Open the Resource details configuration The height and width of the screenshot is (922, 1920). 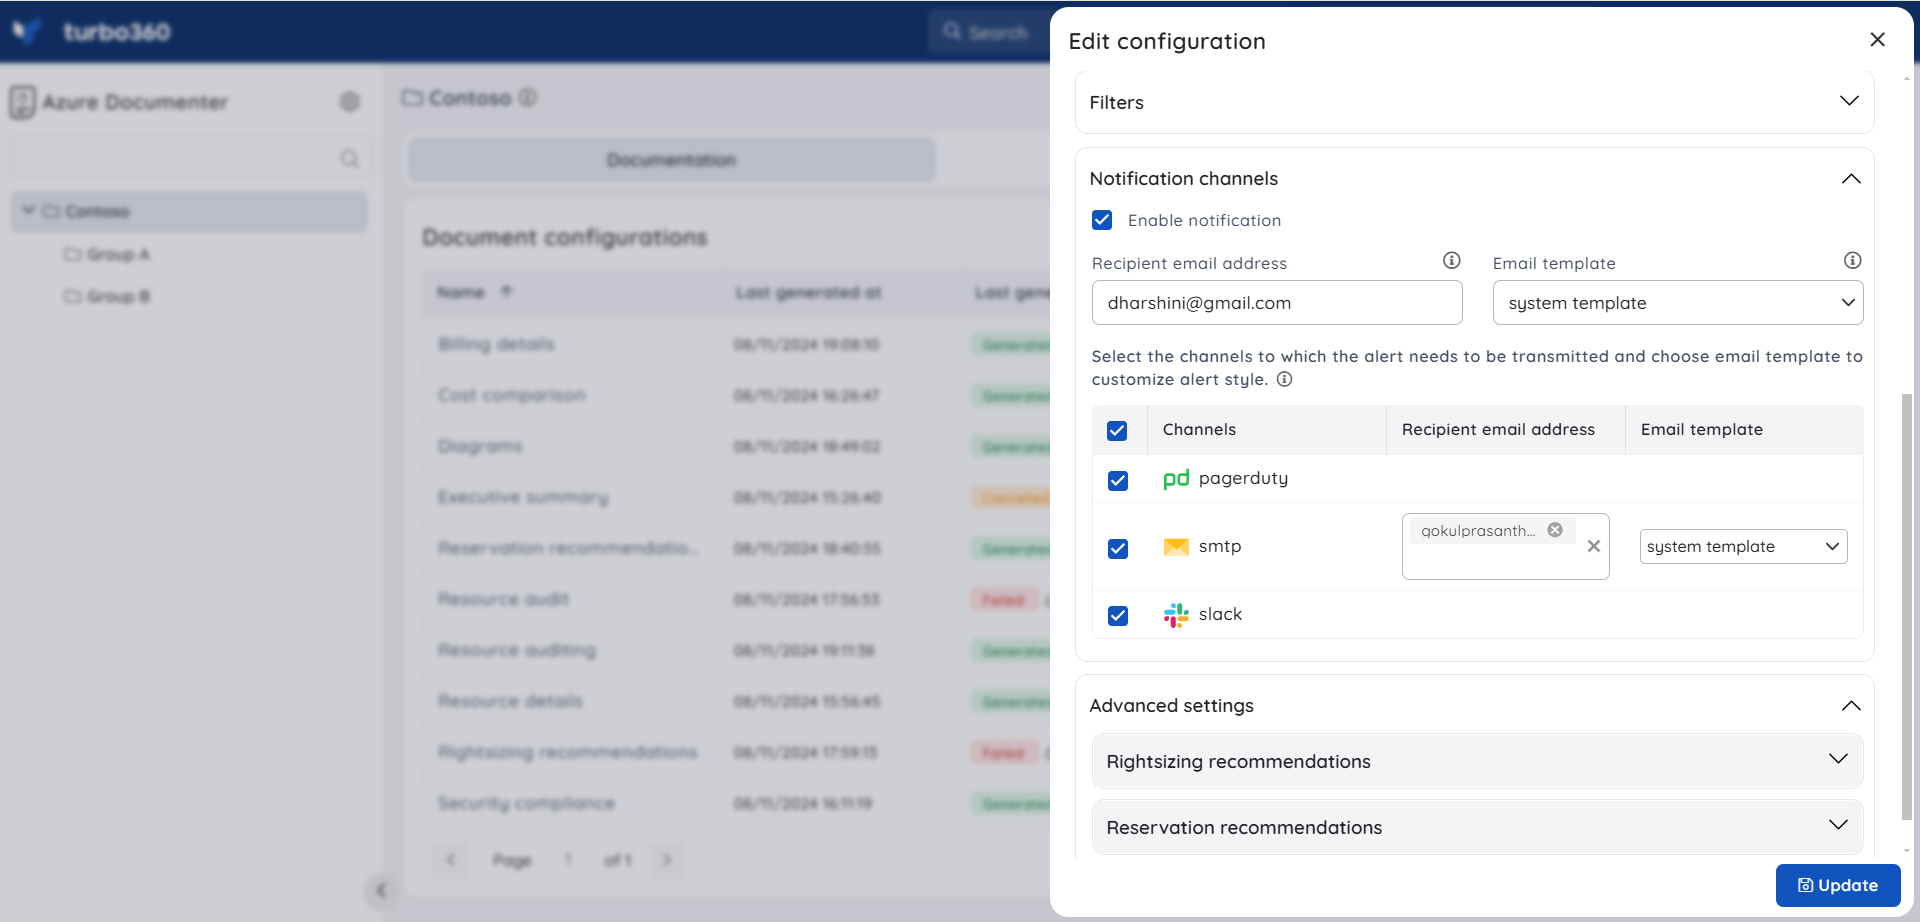point(510,701)
